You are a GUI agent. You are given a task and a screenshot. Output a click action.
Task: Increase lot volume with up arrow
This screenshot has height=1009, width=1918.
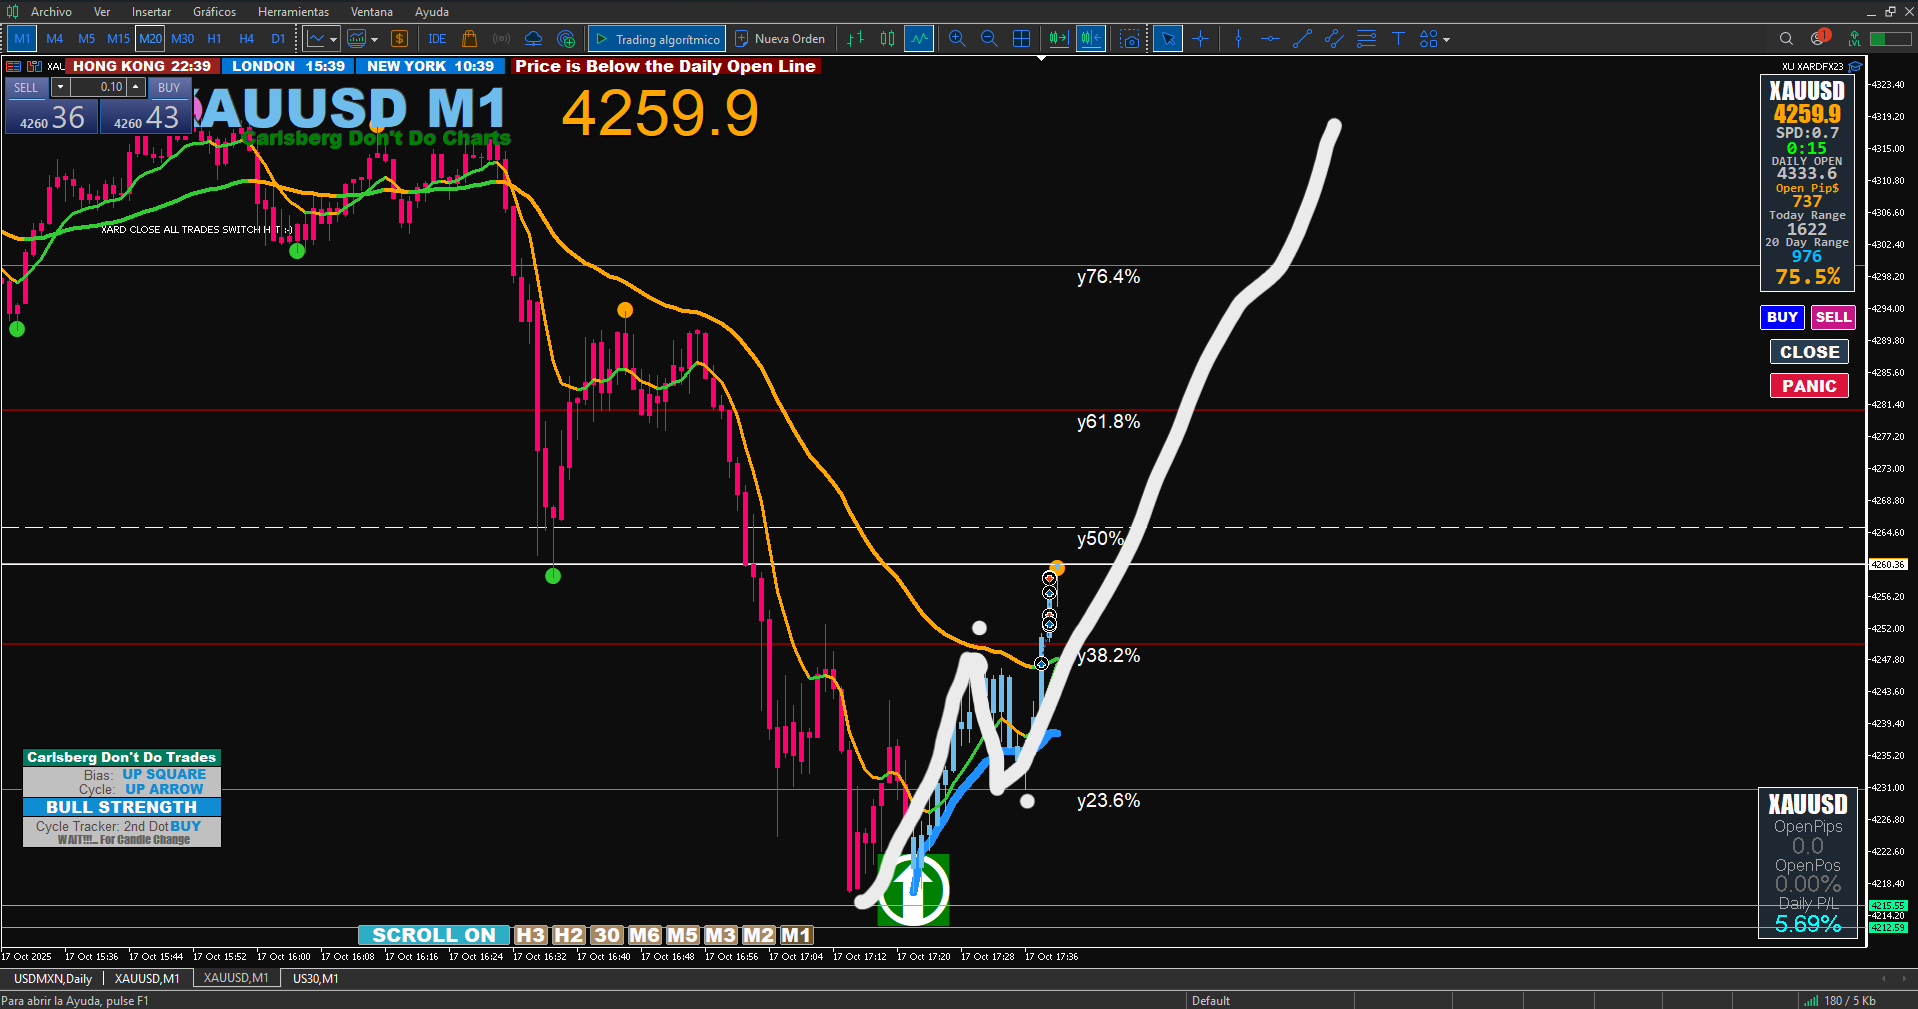136,87
